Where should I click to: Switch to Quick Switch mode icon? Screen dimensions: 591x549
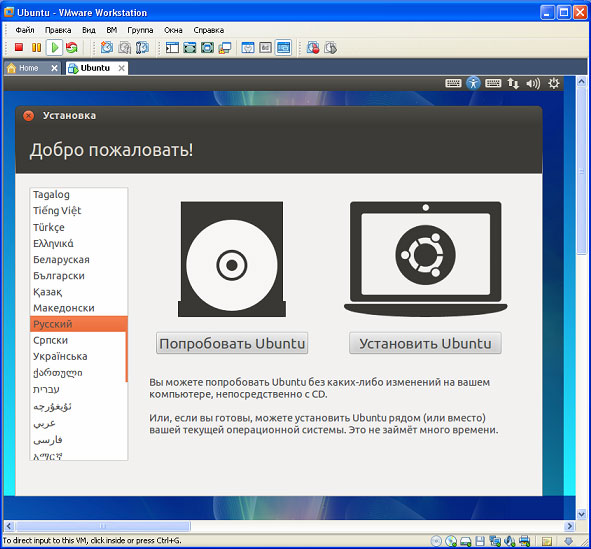point(190,47)
